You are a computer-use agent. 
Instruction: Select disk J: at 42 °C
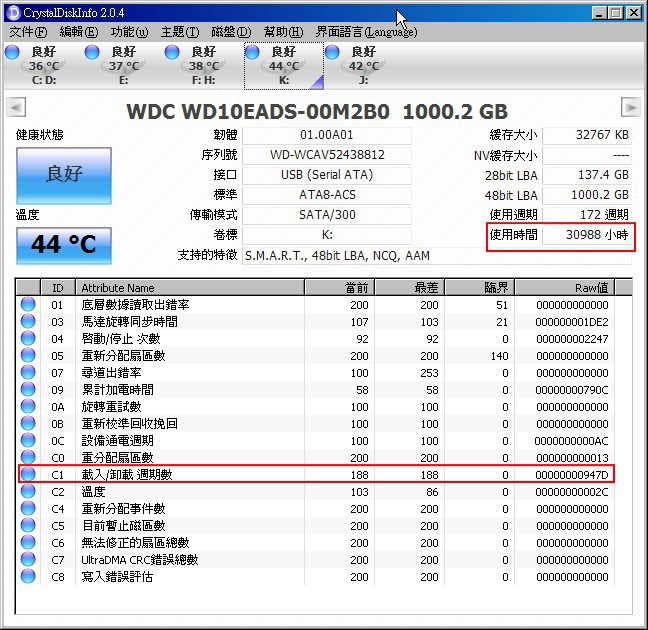[362, 66]
